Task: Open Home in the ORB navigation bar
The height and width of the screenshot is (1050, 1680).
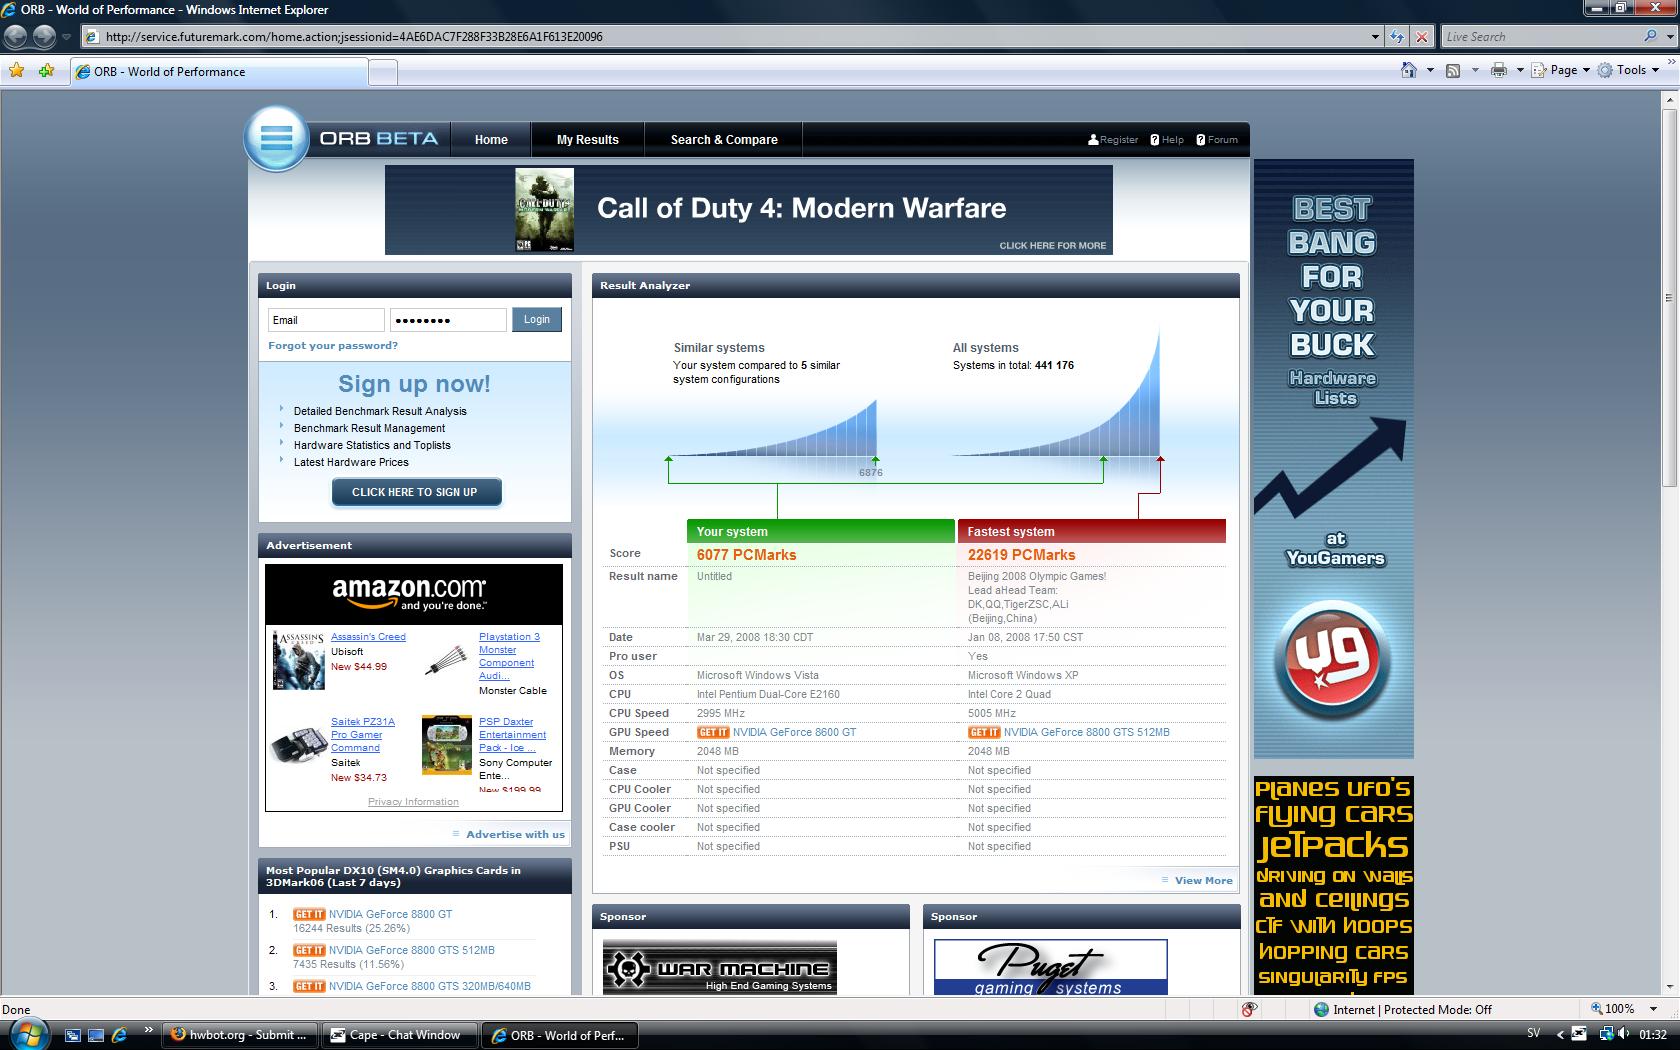Action: point(491,140)
